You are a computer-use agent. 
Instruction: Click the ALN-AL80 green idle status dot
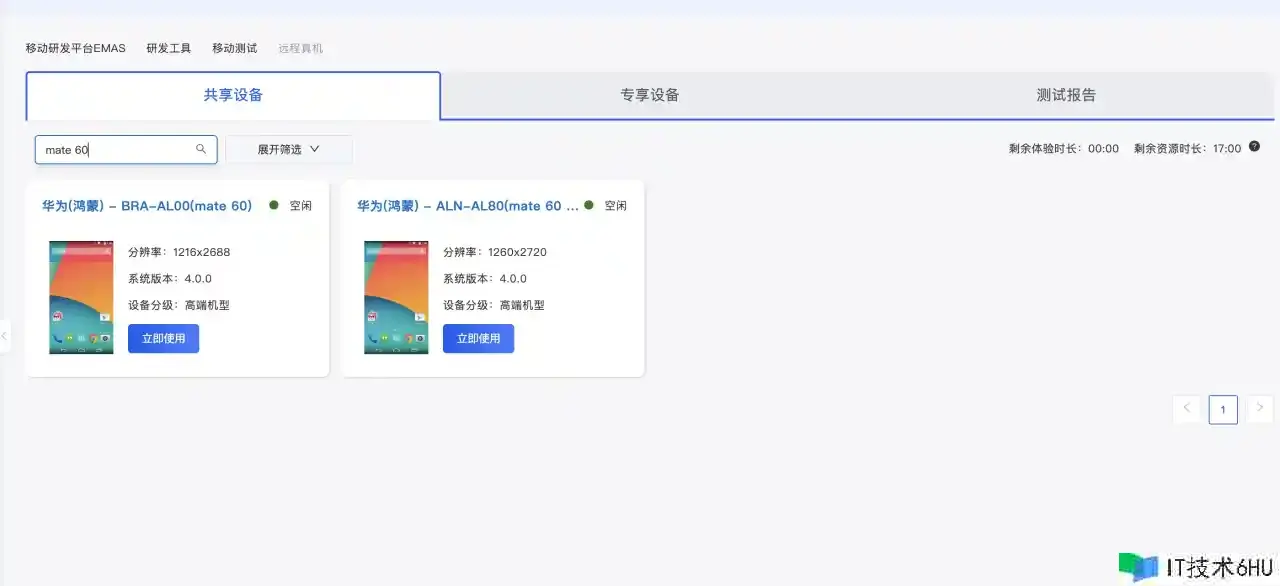tap(589, 205)
